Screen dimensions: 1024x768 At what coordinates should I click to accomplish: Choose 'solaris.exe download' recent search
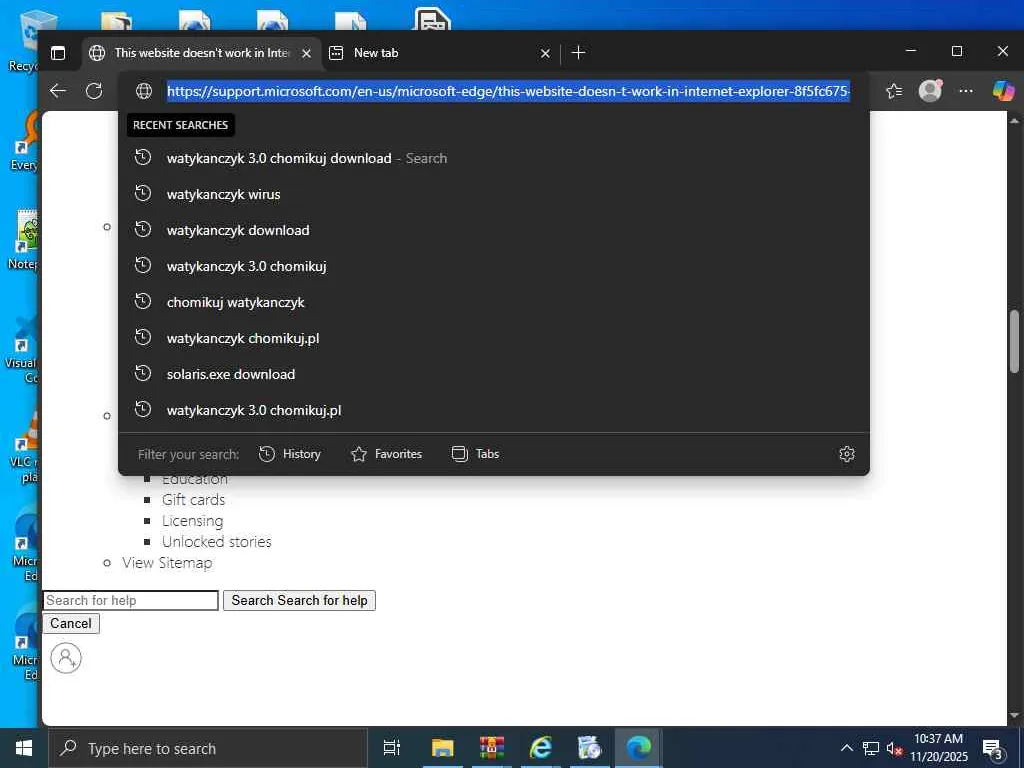494,374
